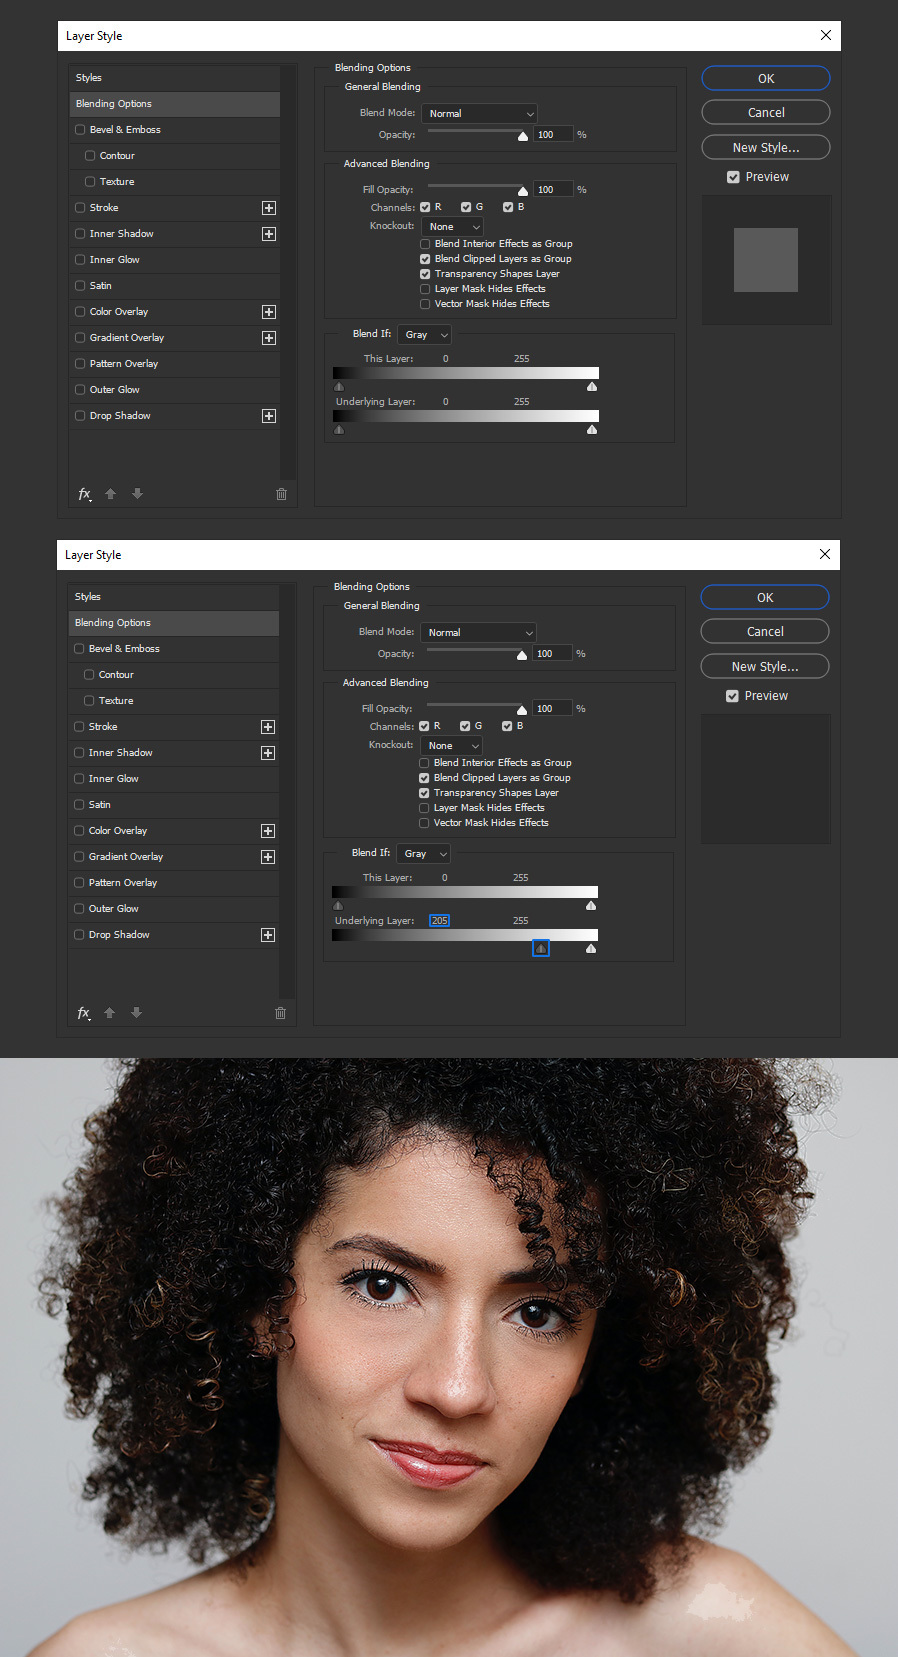Move effect down arrow in lower dialog

point(137,1013)
